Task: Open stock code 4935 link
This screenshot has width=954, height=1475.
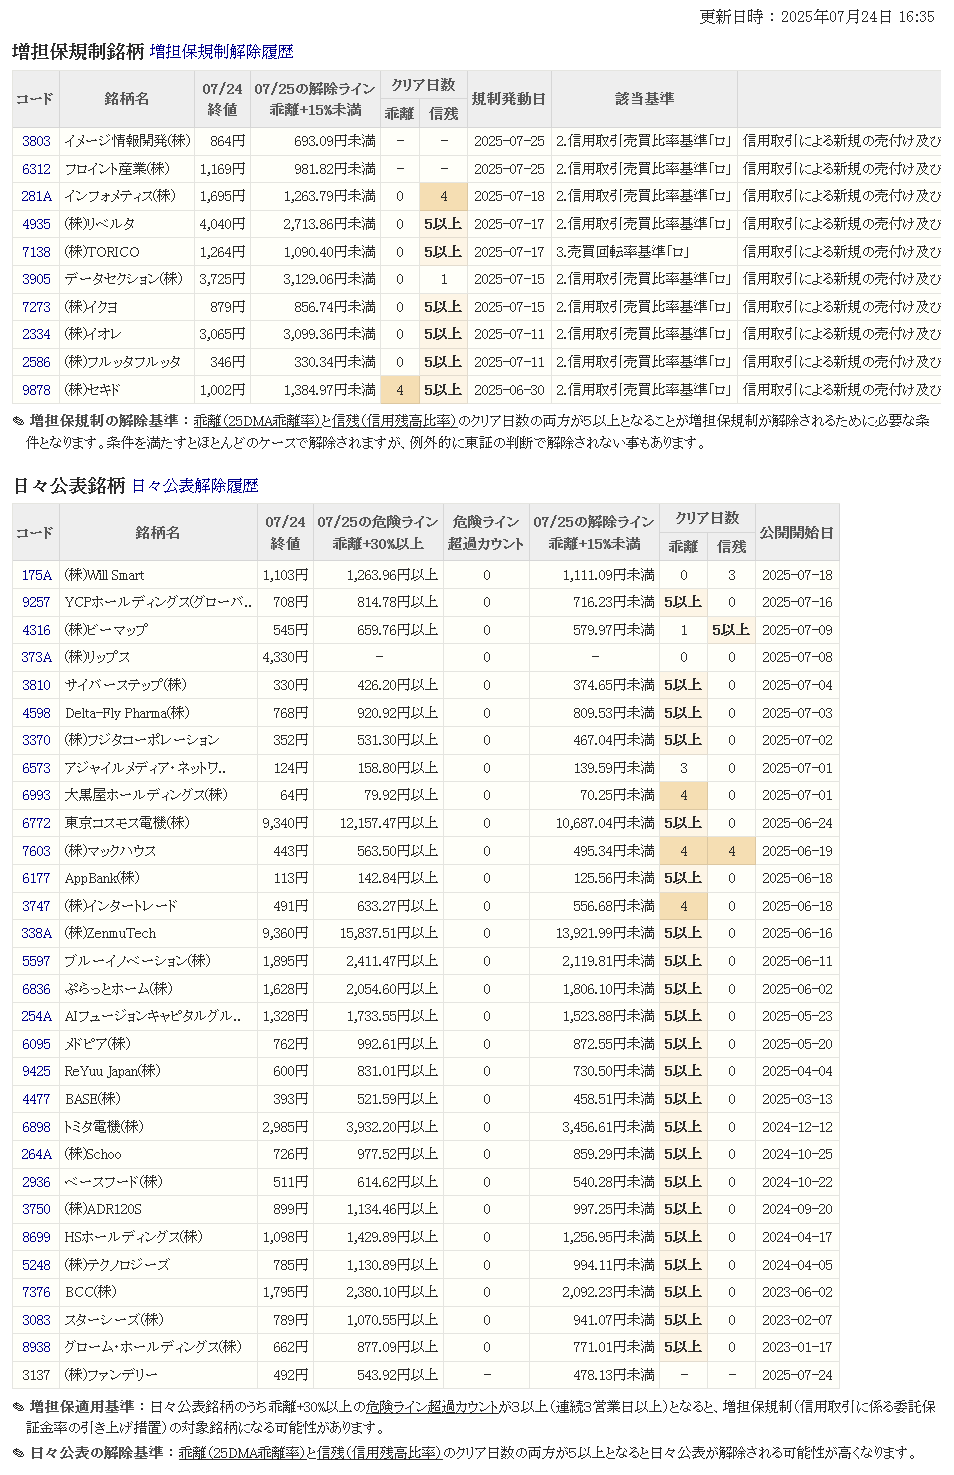Action: point(36,224)
